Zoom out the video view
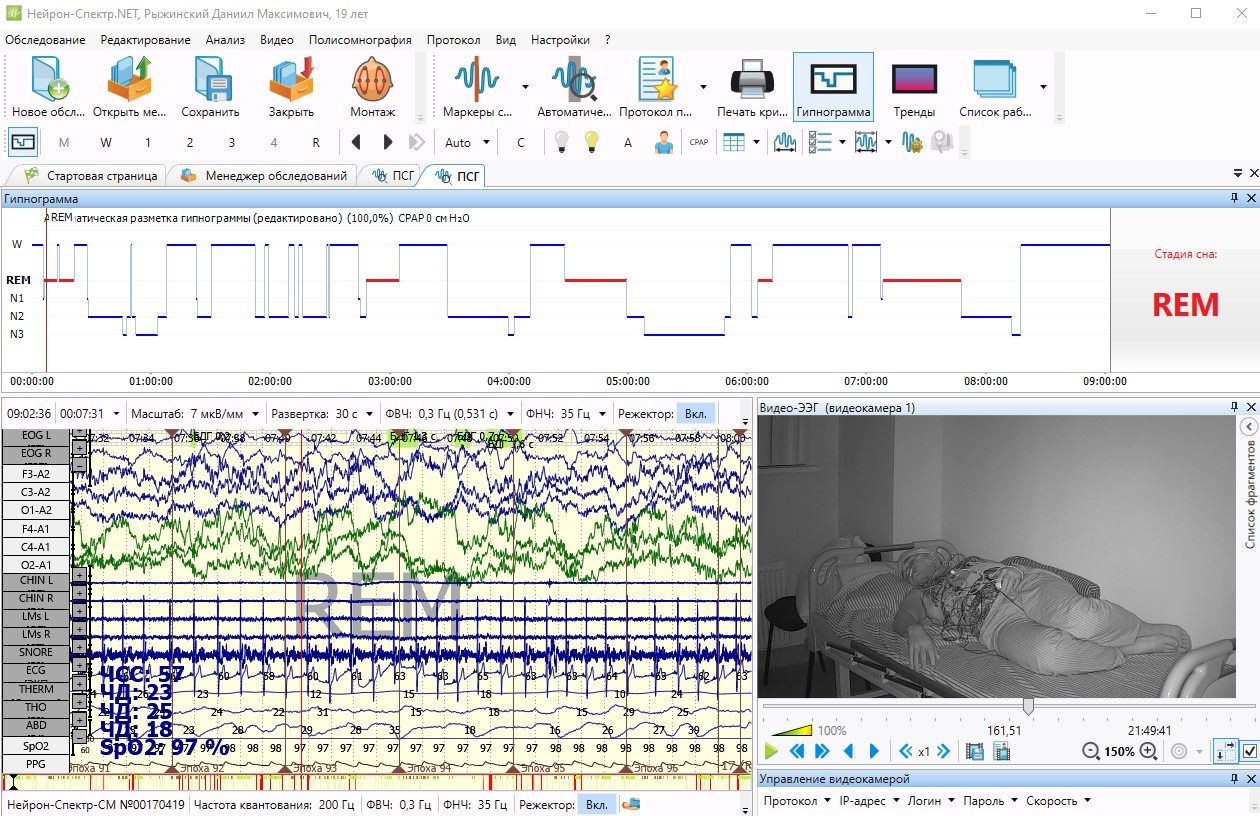 [x=1091, y=751]
